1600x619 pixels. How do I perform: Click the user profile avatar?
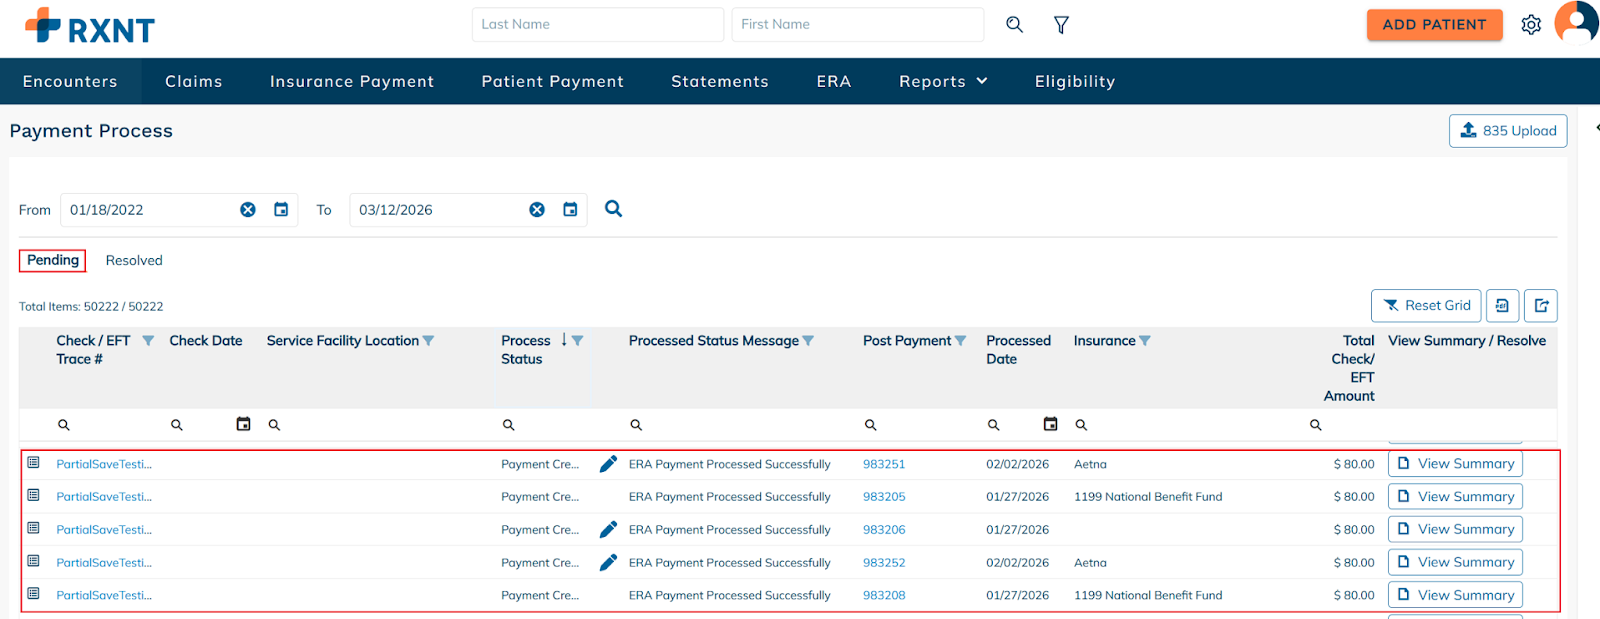(x=1577, y=22)
